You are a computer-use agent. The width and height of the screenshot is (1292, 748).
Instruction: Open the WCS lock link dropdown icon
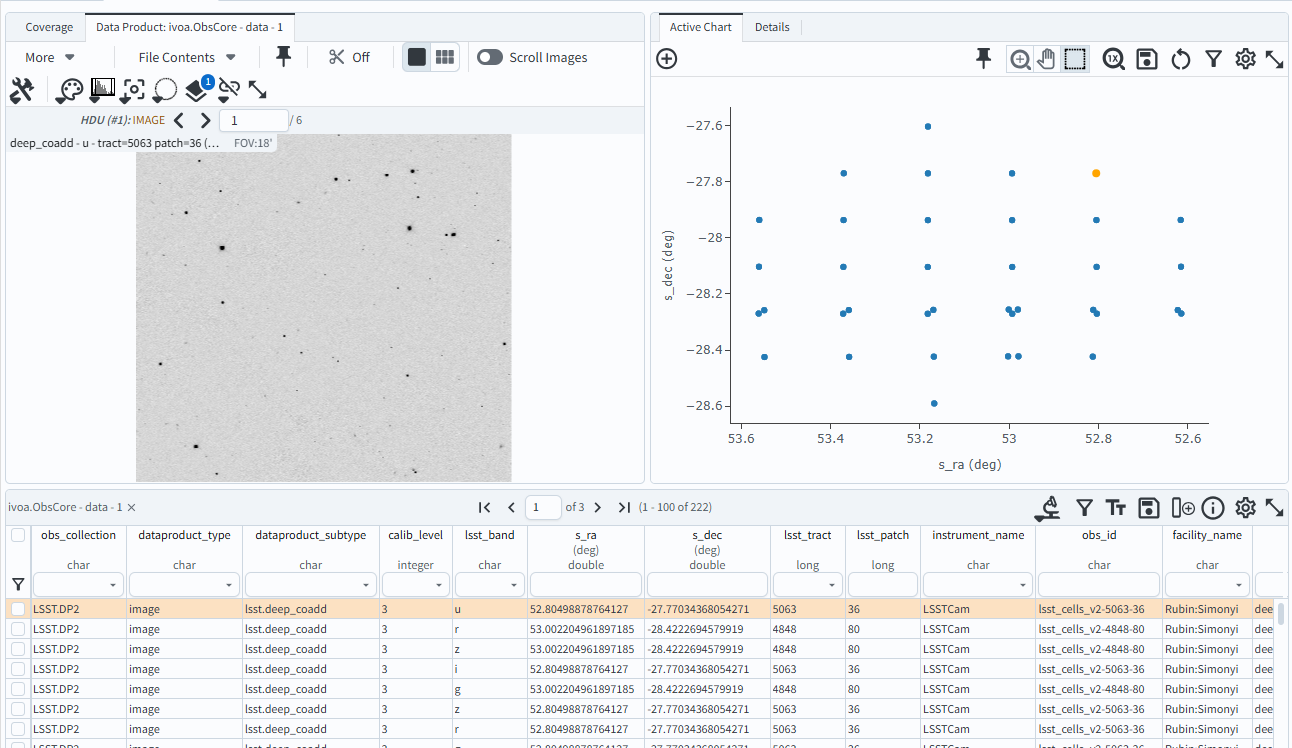click(229, 90)
